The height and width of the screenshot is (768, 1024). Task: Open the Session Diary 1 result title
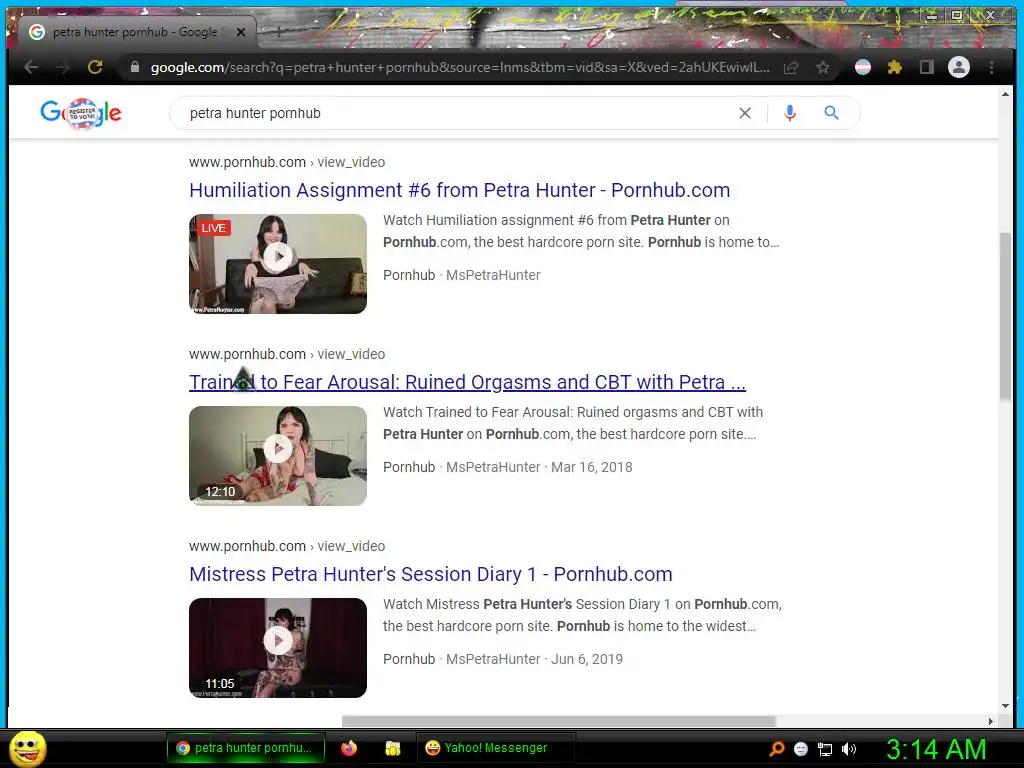click(x=430, y=574)
